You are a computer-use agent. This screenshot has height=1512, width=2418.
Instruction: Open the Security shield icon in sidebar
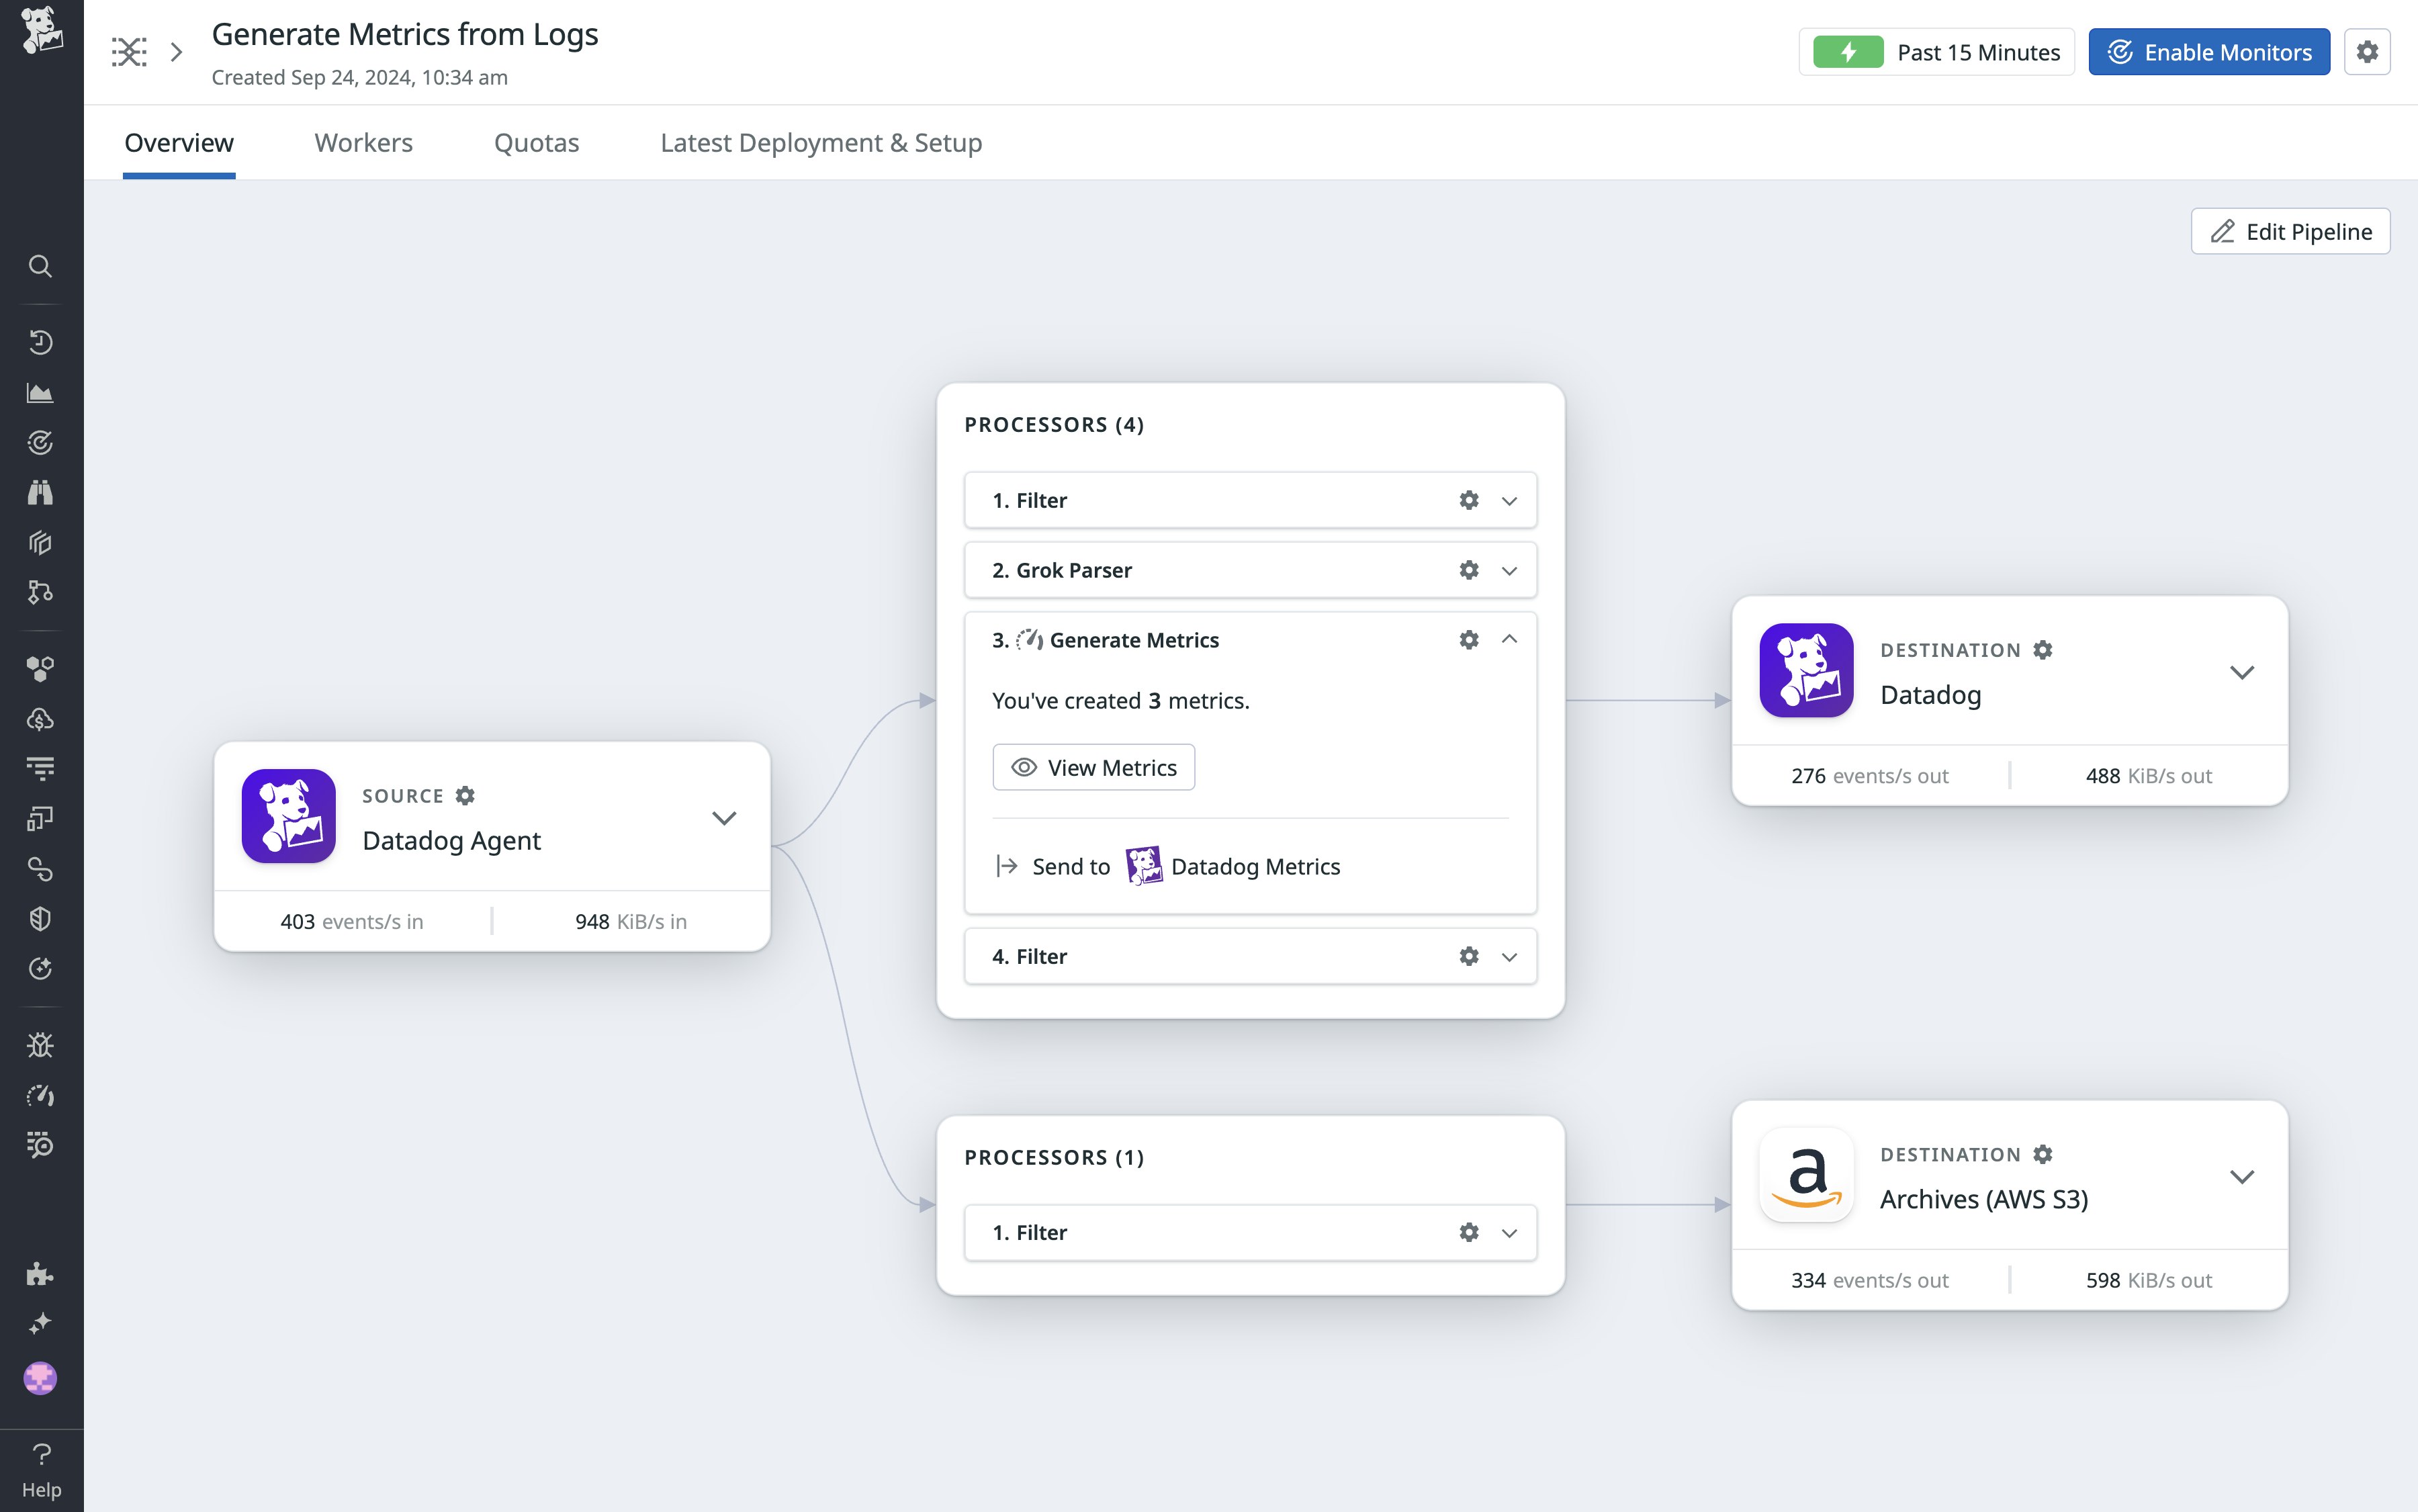coord(40,919)
